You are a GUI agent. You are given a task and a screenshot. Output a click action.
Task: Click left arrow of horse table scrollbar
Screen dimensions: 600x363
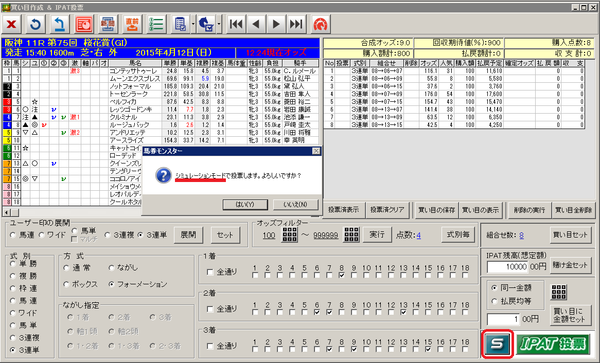6,212
